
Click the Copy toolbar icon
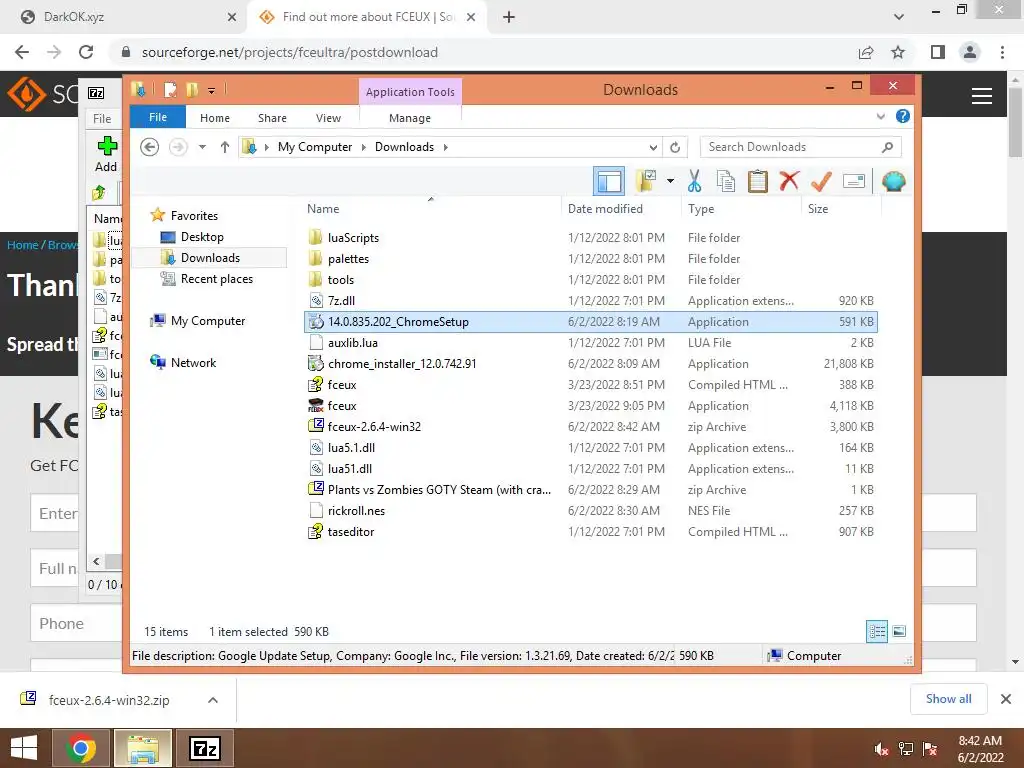[x=726, y=181]
